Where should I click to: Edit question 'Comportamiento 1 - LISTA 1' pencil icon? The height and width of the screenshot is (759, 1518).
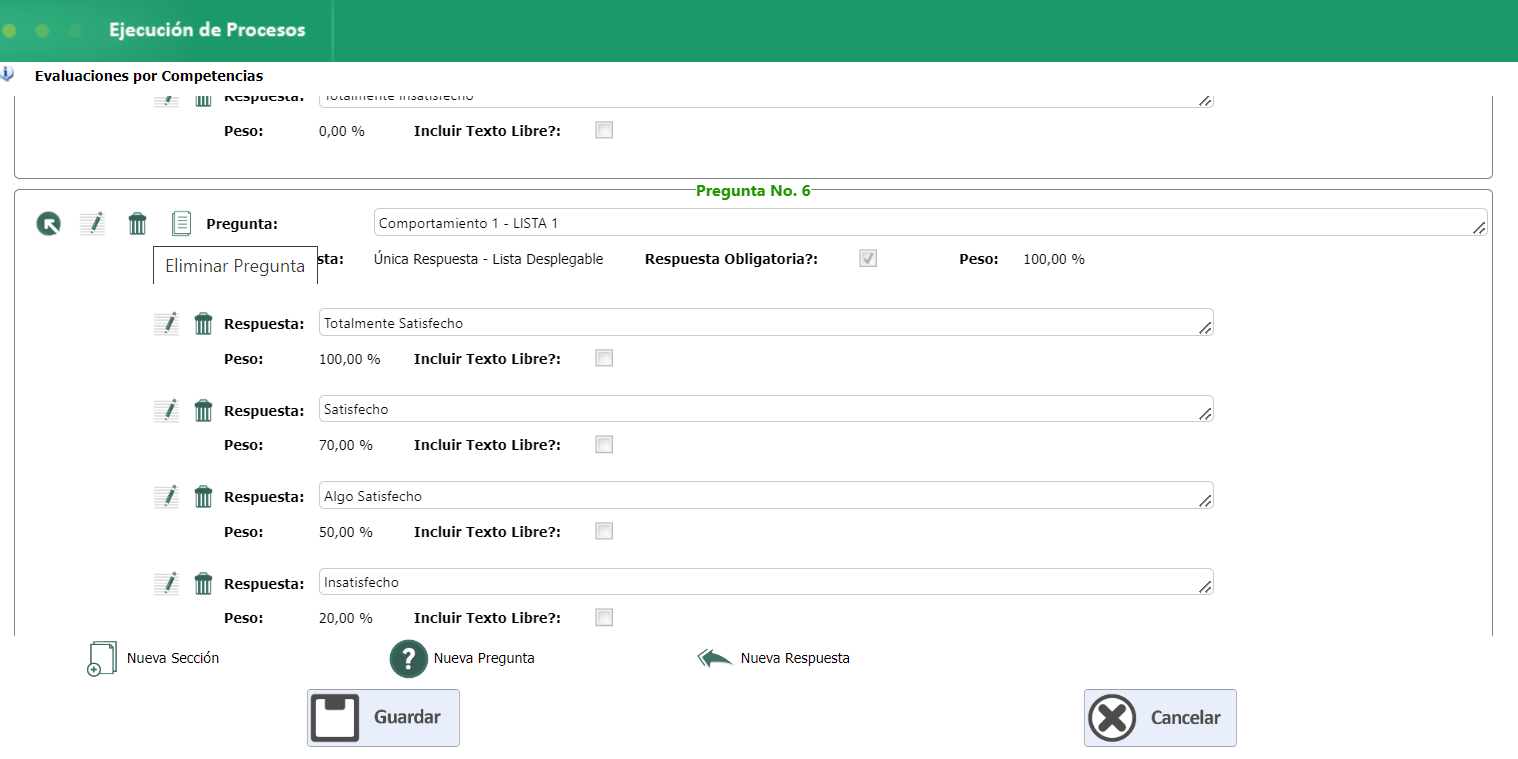pyautogui.click(x=92, y=223)
